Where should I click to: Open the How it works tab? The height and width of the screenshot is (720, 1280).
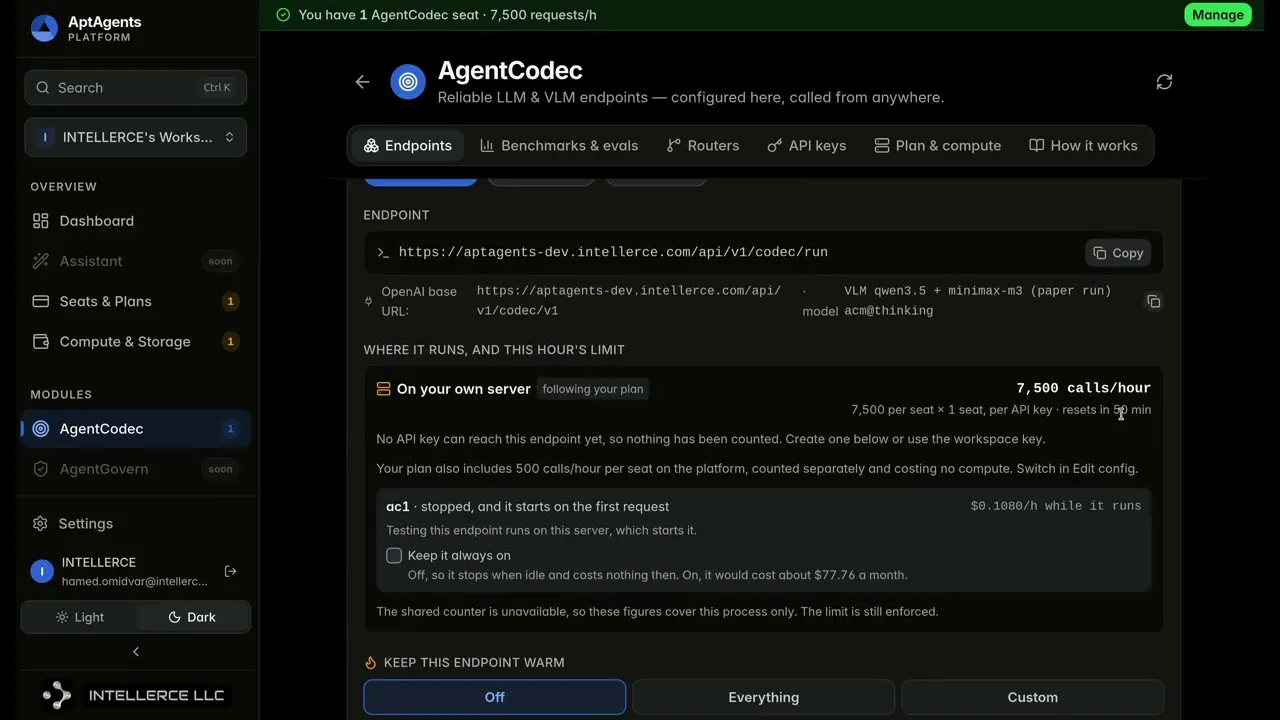[1084, 145]
